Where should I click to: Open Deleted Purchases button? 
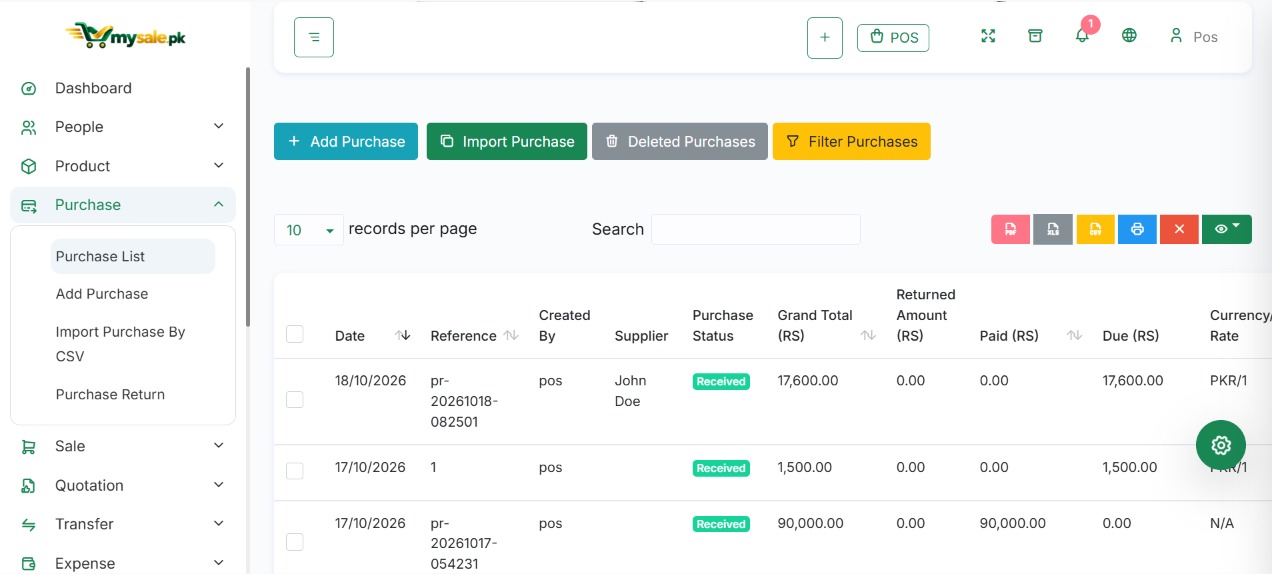(x=680, y=141)
